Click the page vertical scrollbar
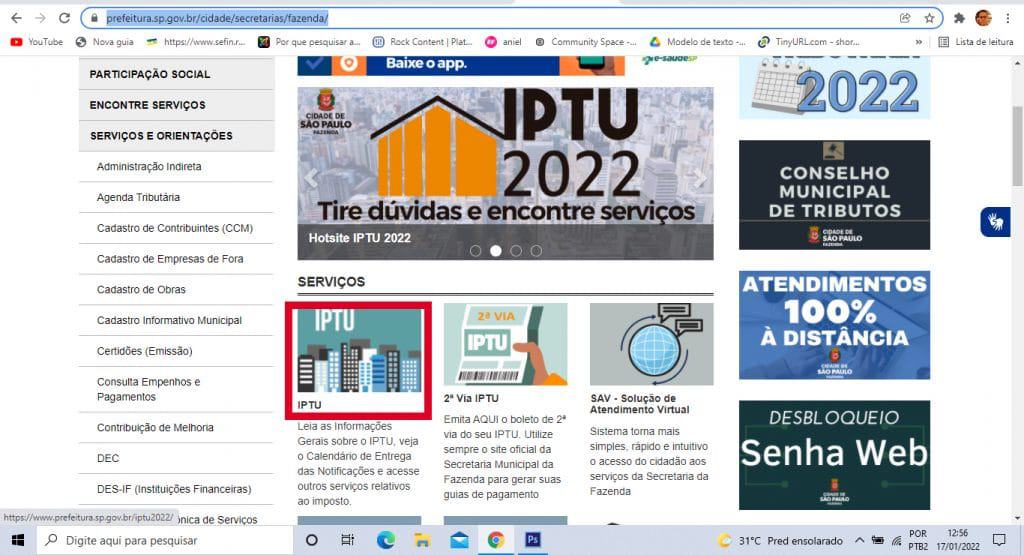This screenshot has width=1024, height=555. click(x=1017, y=145)
